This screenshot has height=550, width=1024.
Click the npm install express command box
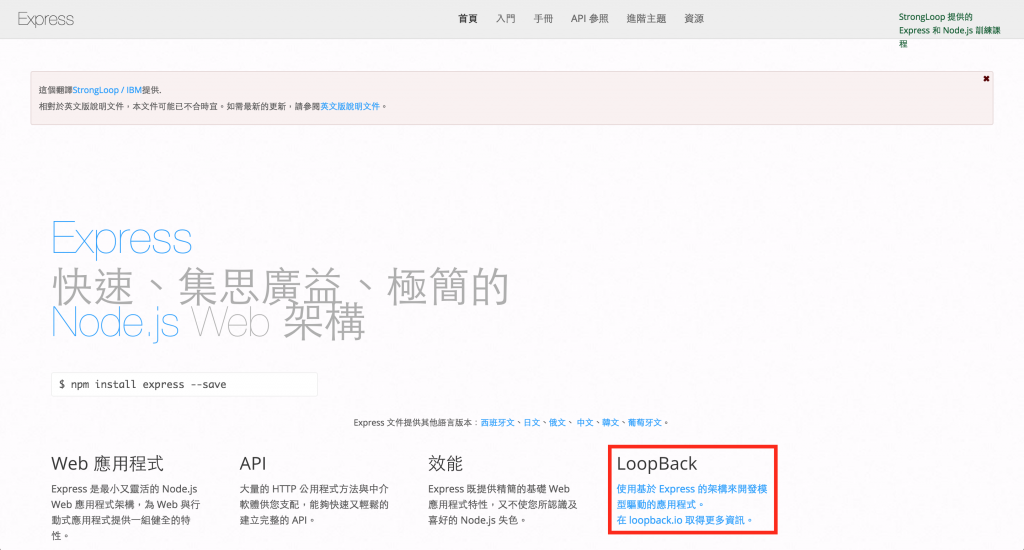(x=184, y=384)
